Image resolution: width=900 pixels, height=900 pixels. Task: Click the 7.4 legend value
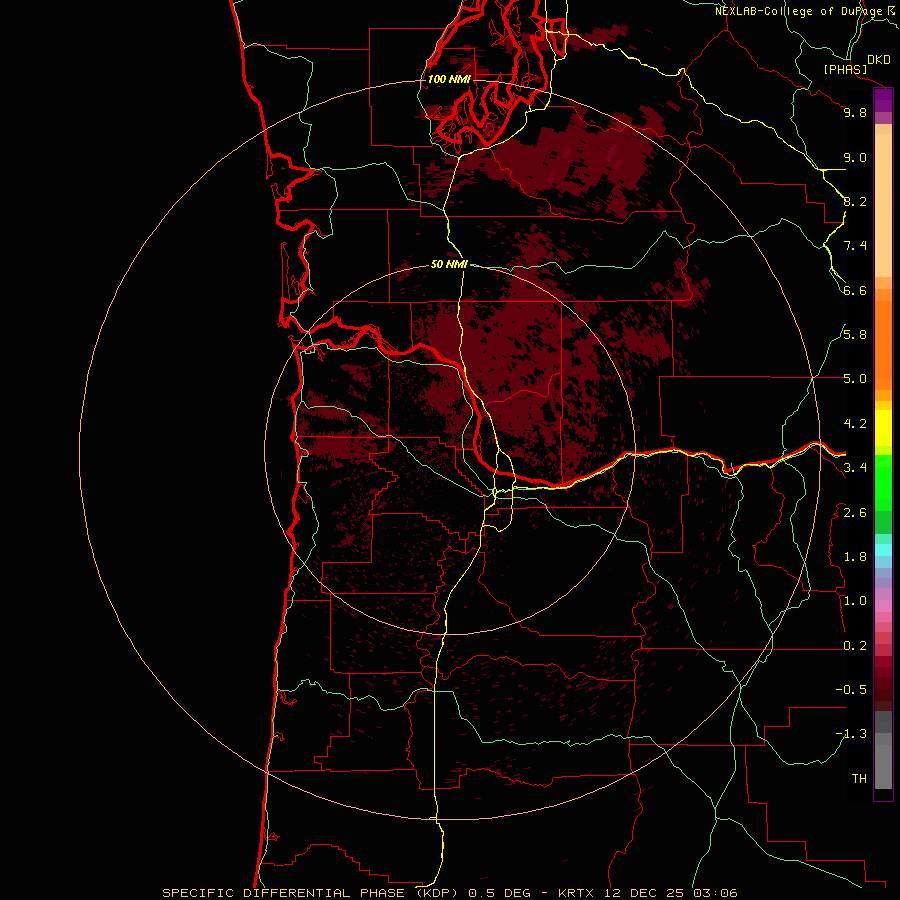pyautogui.click(x=855, y=246)
